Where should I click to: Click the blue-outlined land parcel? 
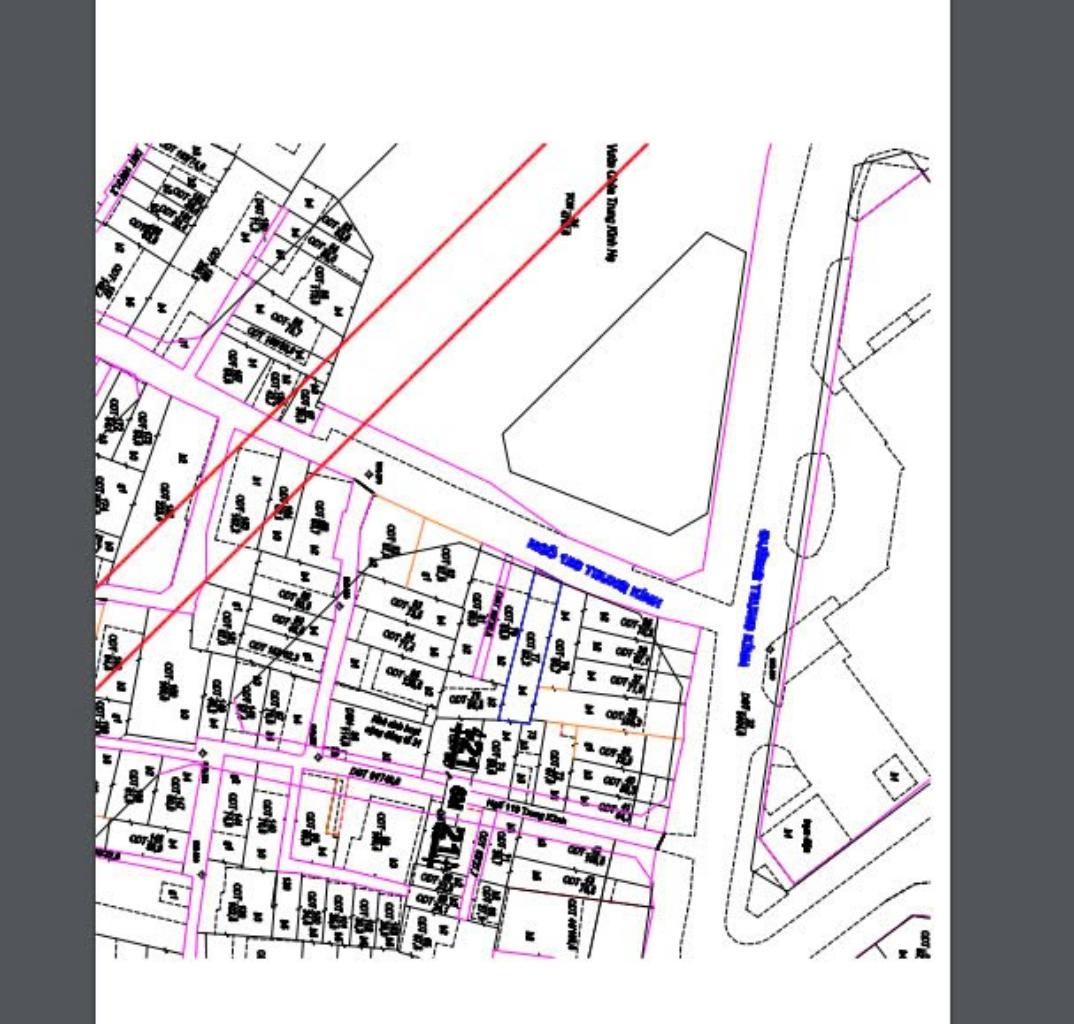(529, 648)
